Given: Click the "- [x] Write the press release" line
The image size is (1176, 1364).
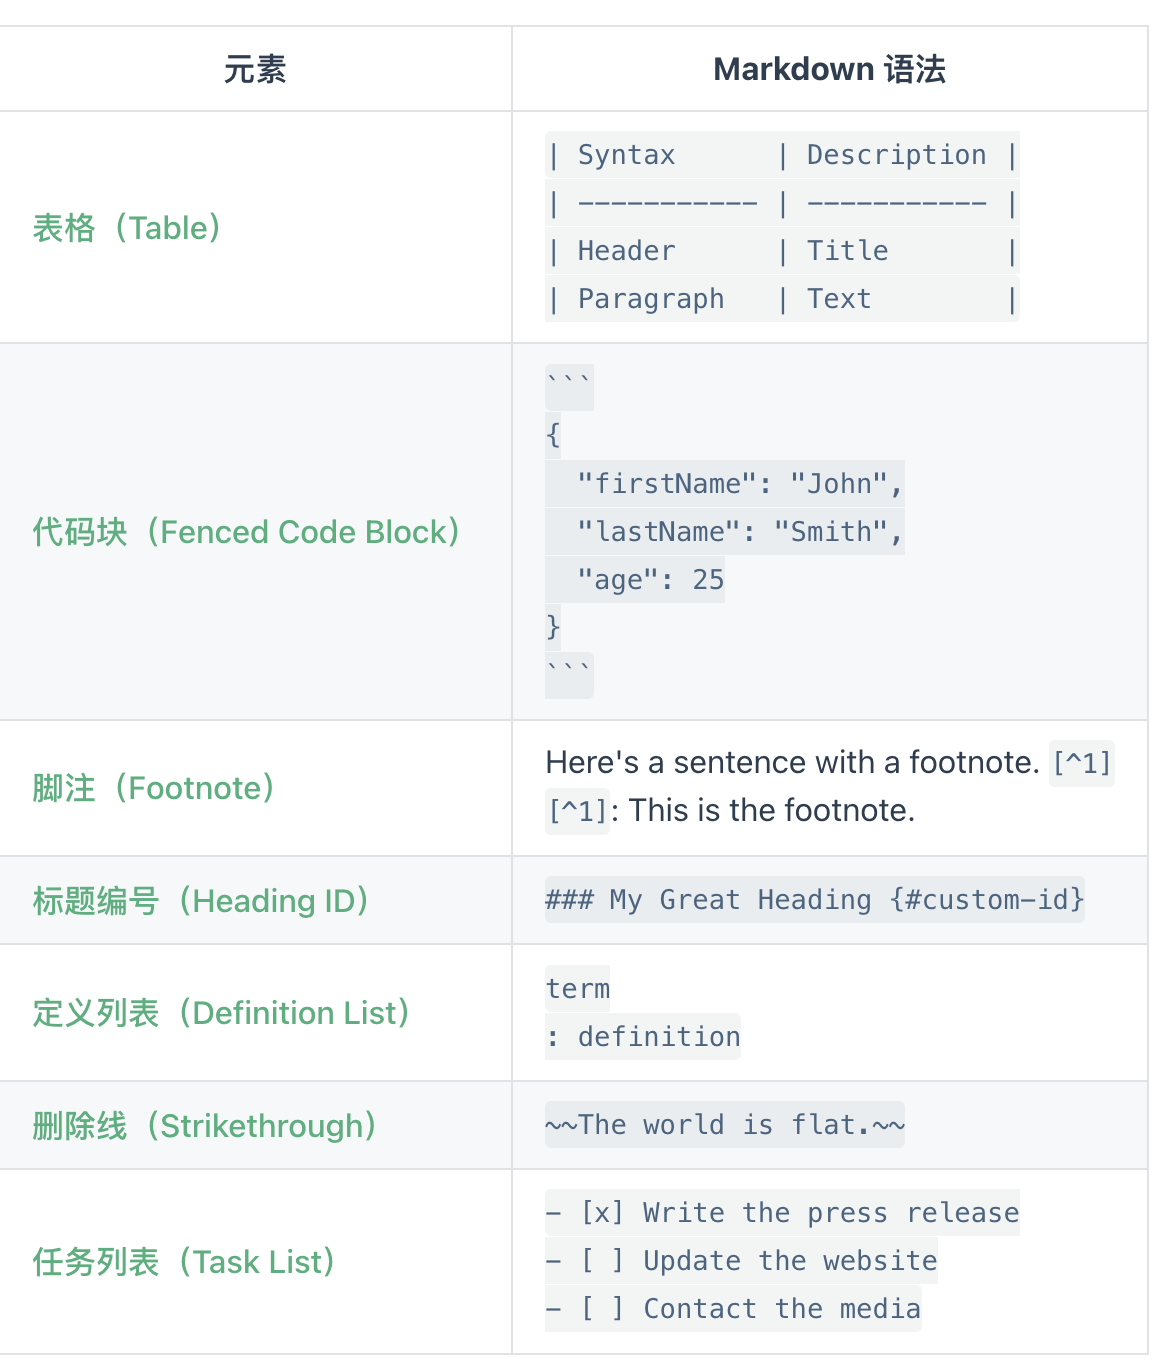Looking at the screenshot, I should tap(782, 1213).
